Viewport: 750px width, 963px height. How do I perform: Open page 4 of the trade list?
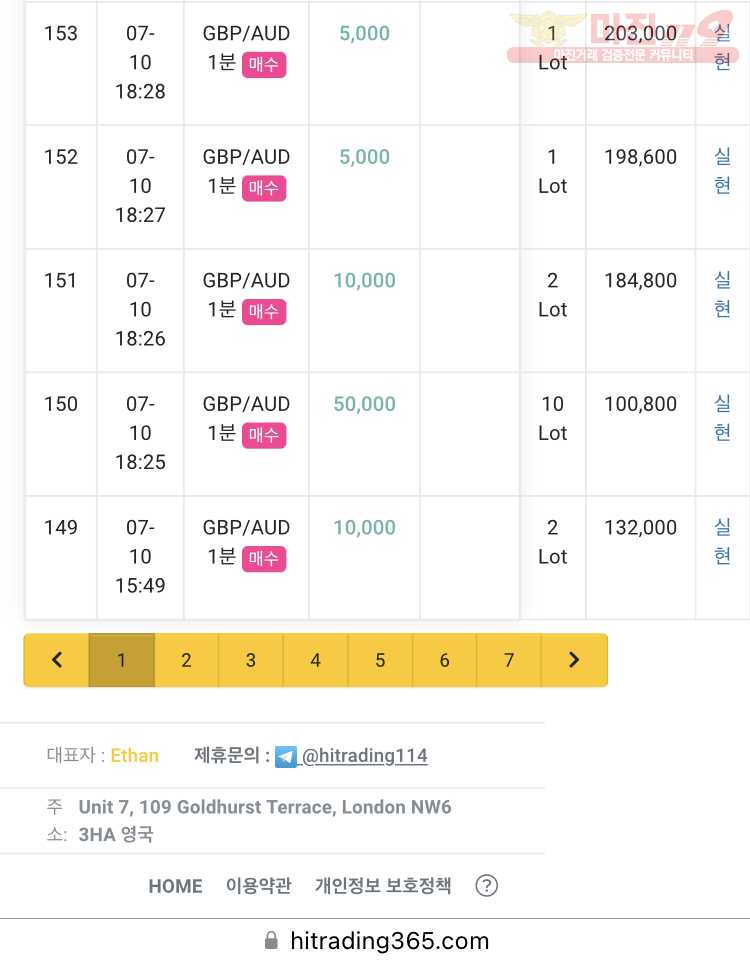tap(316, 660)
